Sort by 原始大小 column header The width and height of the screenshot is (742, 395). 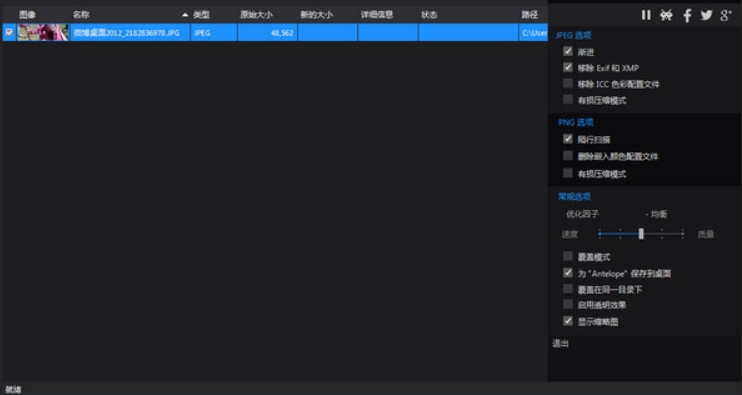tap(256, 15)
